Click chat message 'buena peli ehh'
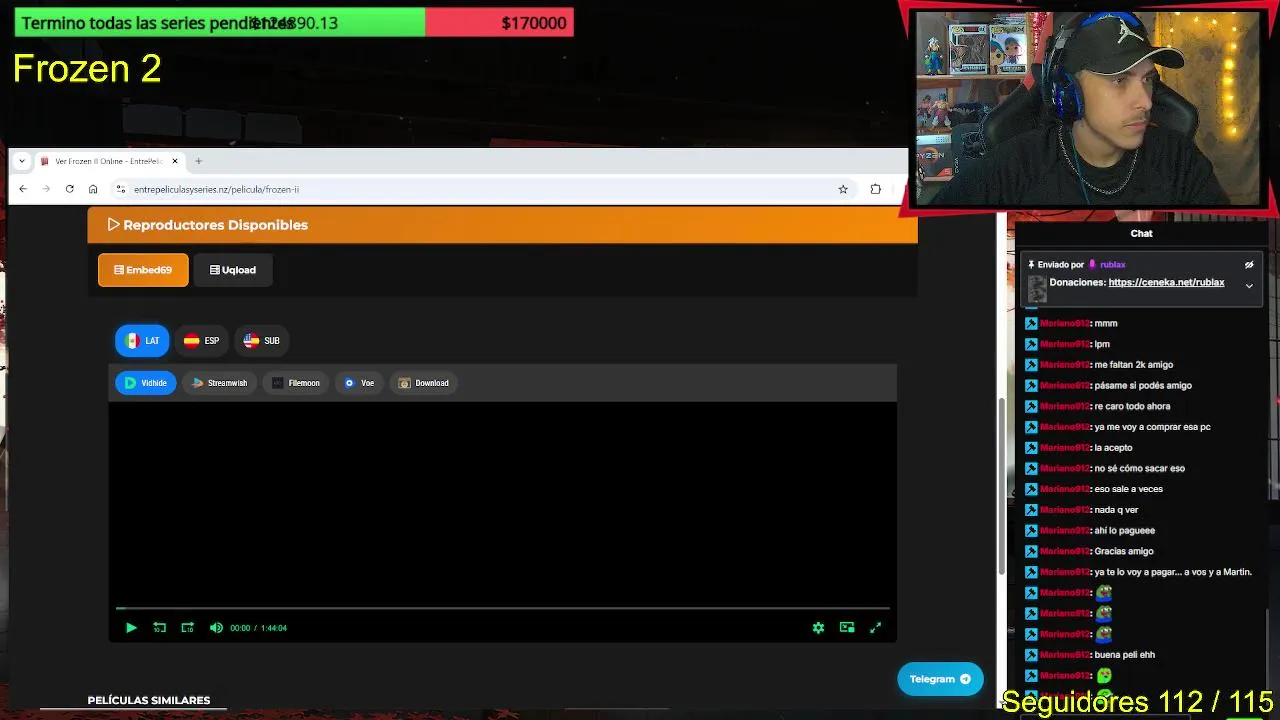This screenshot has height=720, width=1280. coord(1124,655)
